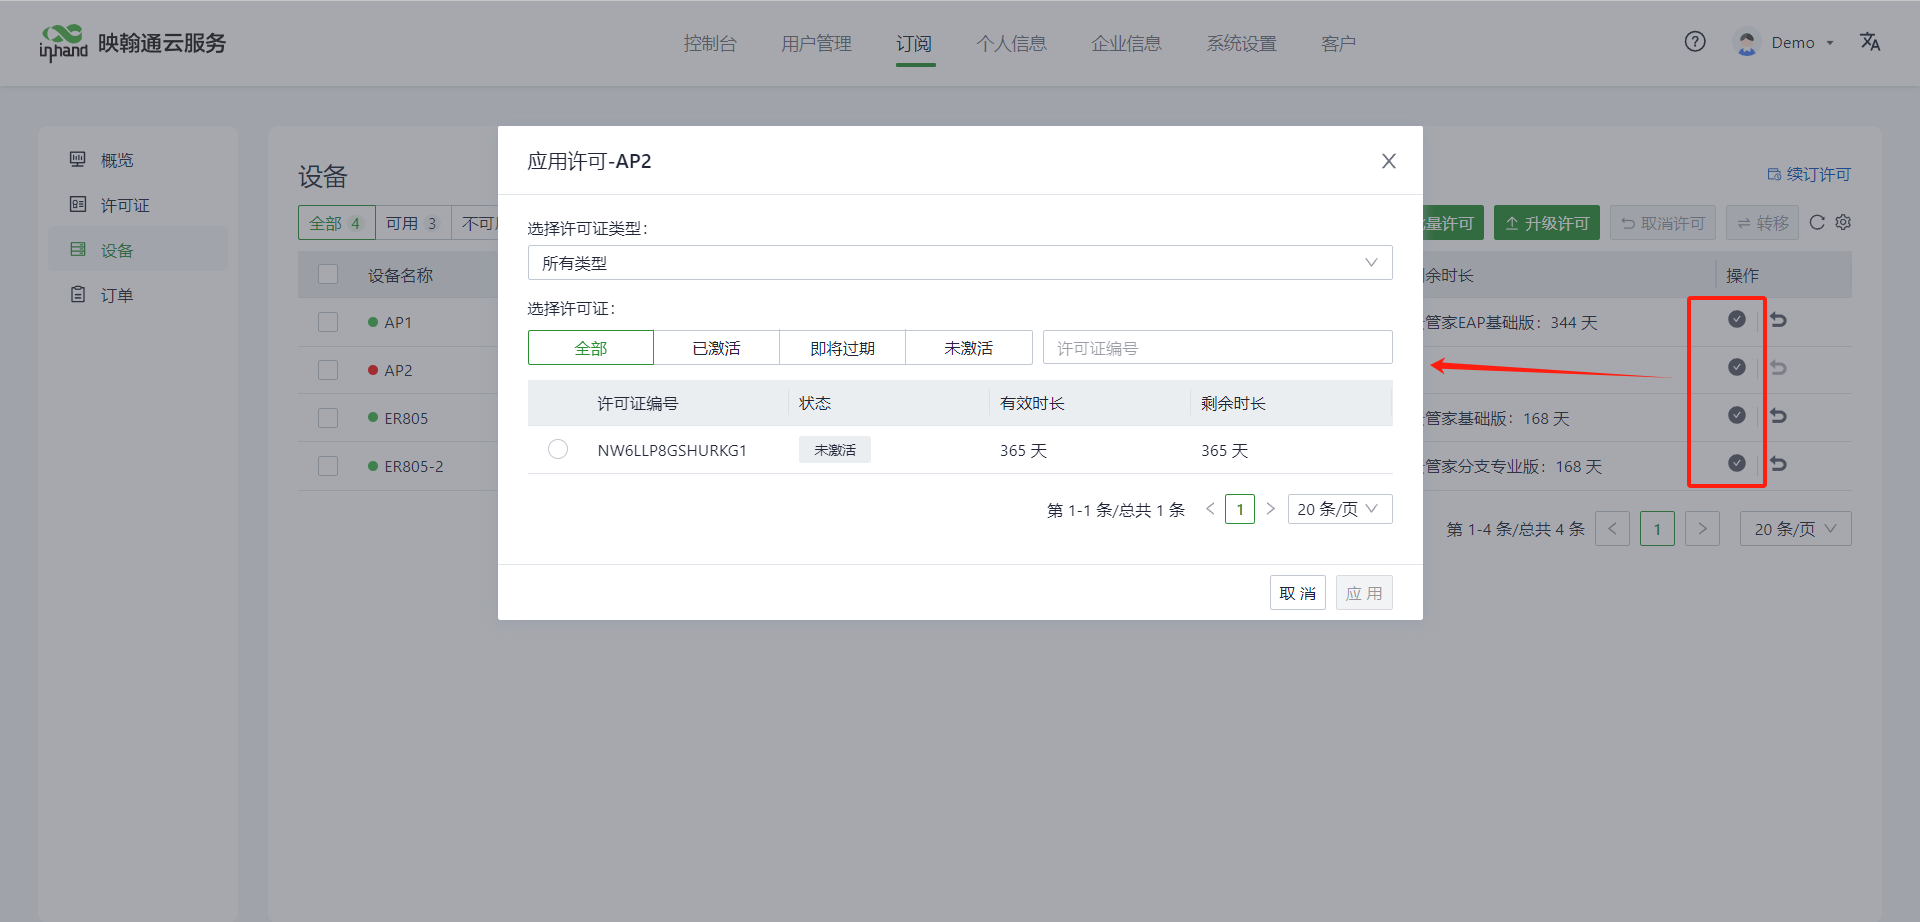The image size is (1920, 922).
Task: Select the 可用 3 device filter tab
Action: coord(413,223)
